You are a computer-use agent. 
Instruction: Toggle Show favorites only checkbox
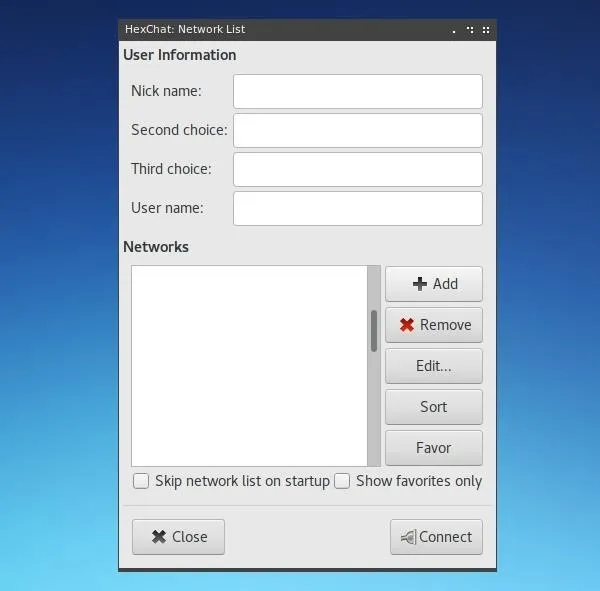coord(342,481)
